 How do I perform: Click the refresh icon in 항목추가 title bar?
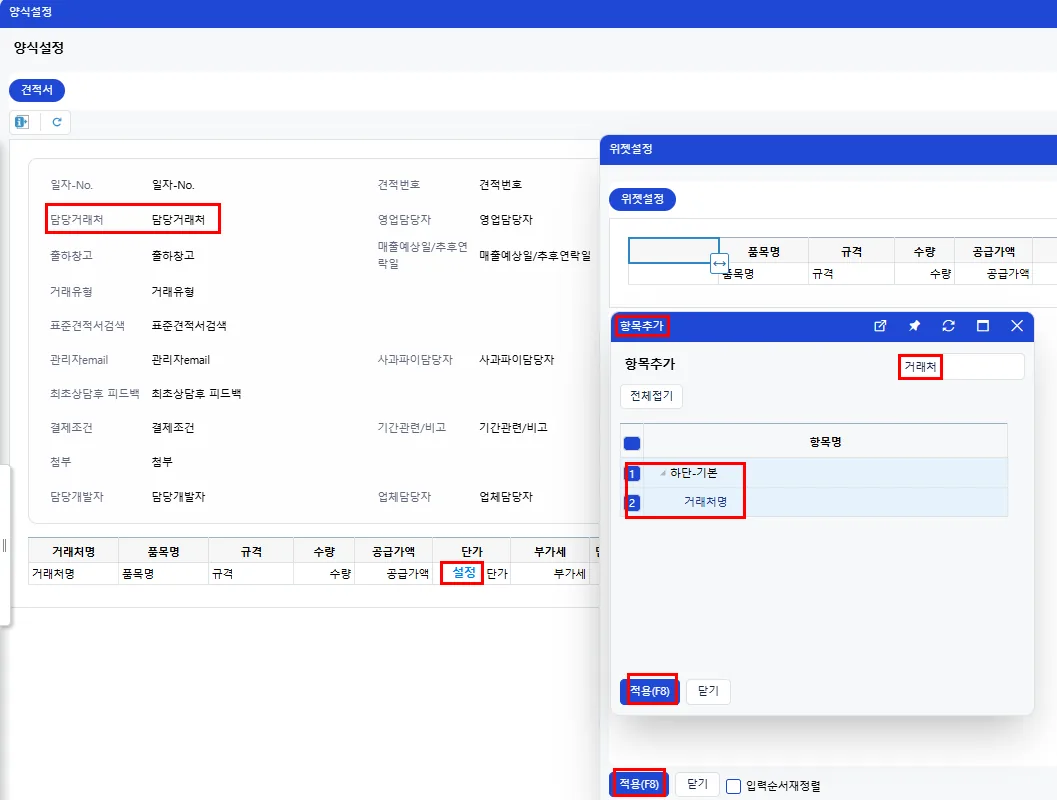click(x=948, y=326)
